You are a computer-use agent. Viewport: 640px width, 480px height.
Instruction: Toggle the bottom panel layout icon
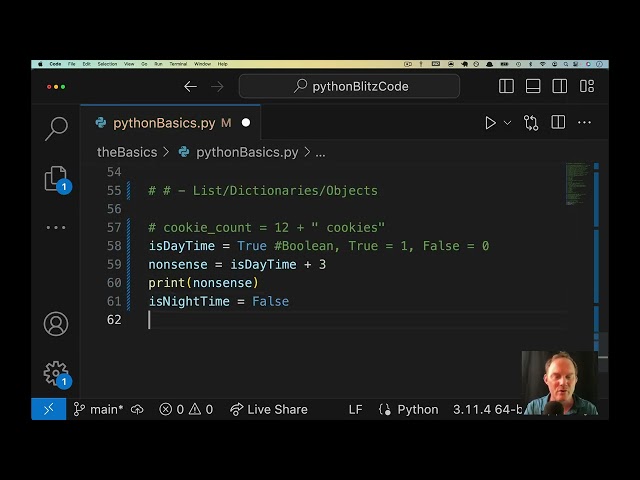(x=533, y=86)
